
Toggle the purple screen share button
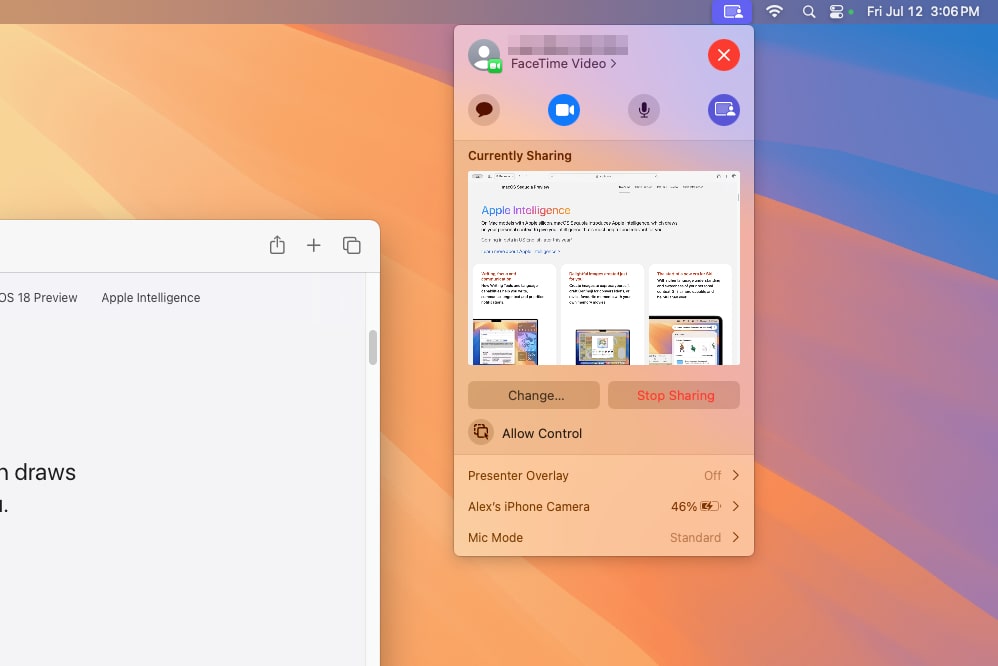(724, 110)
